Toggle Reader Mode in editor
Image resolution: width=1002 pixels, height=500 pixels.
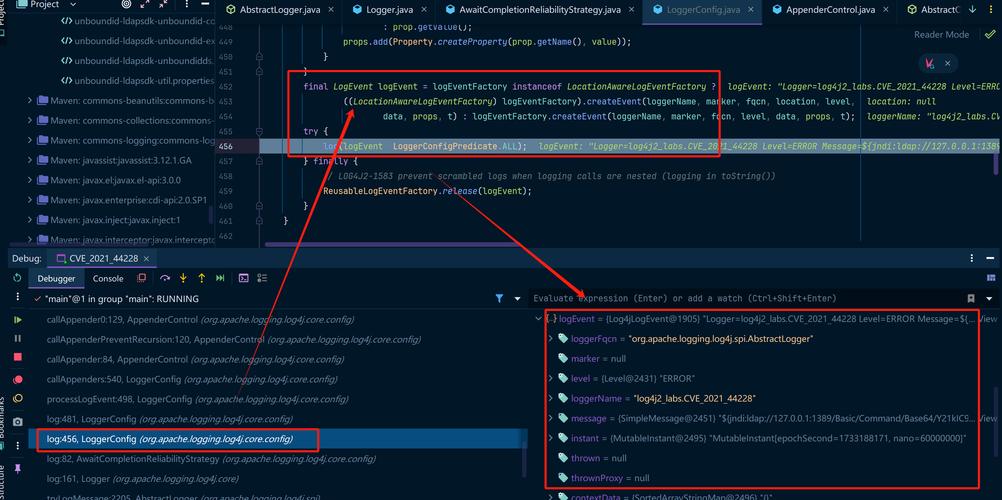941,35
